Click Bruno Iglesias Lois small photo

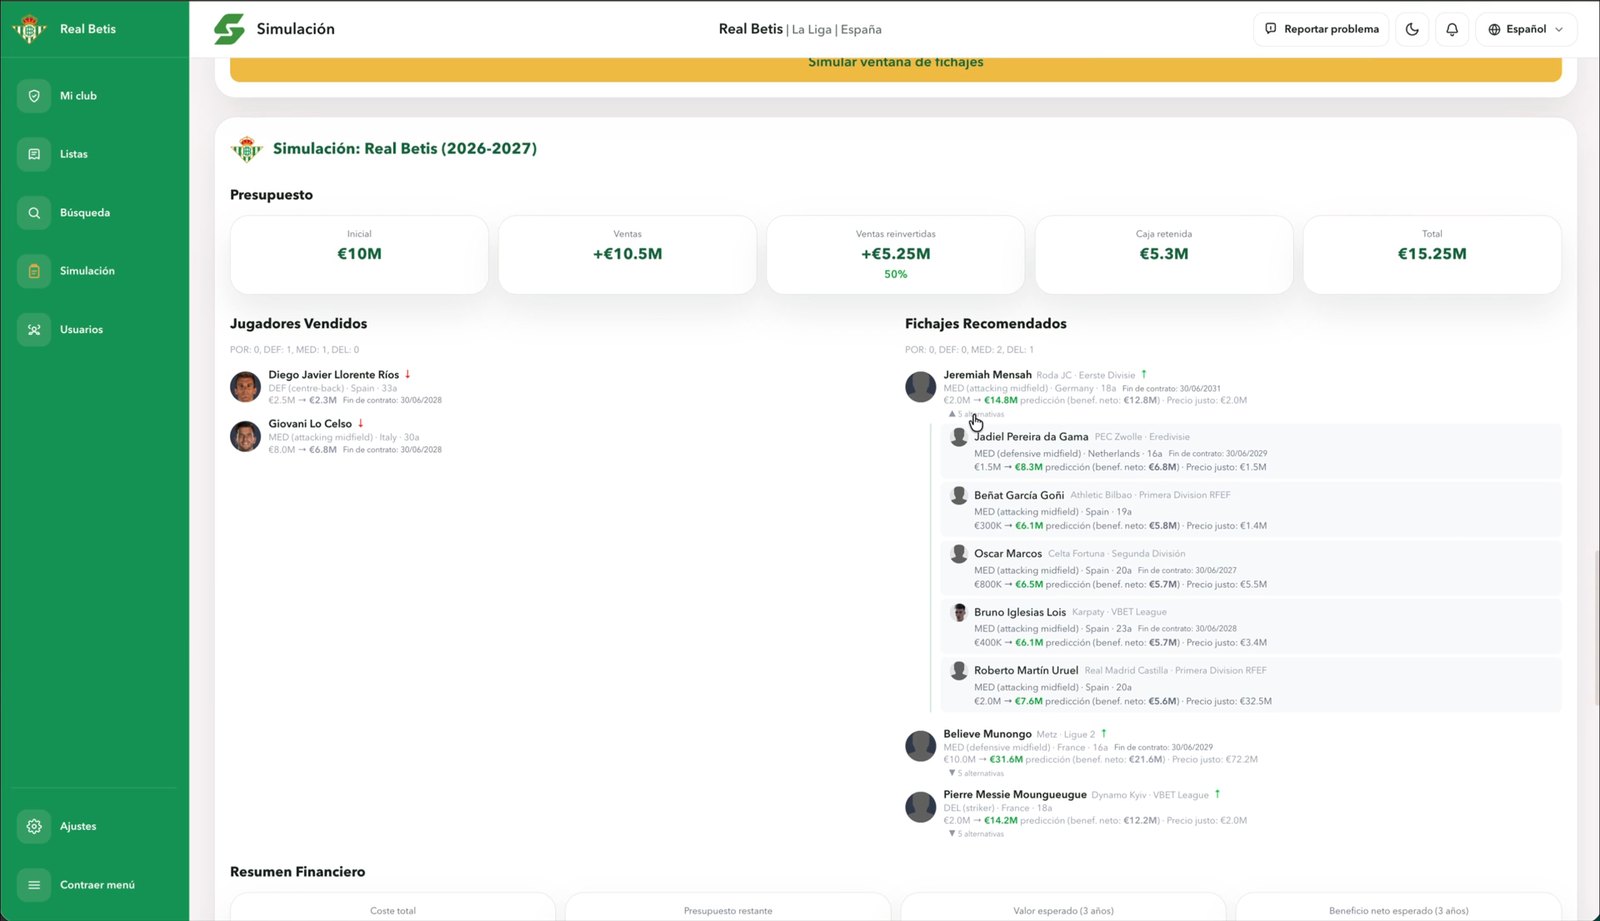[959, 612]
